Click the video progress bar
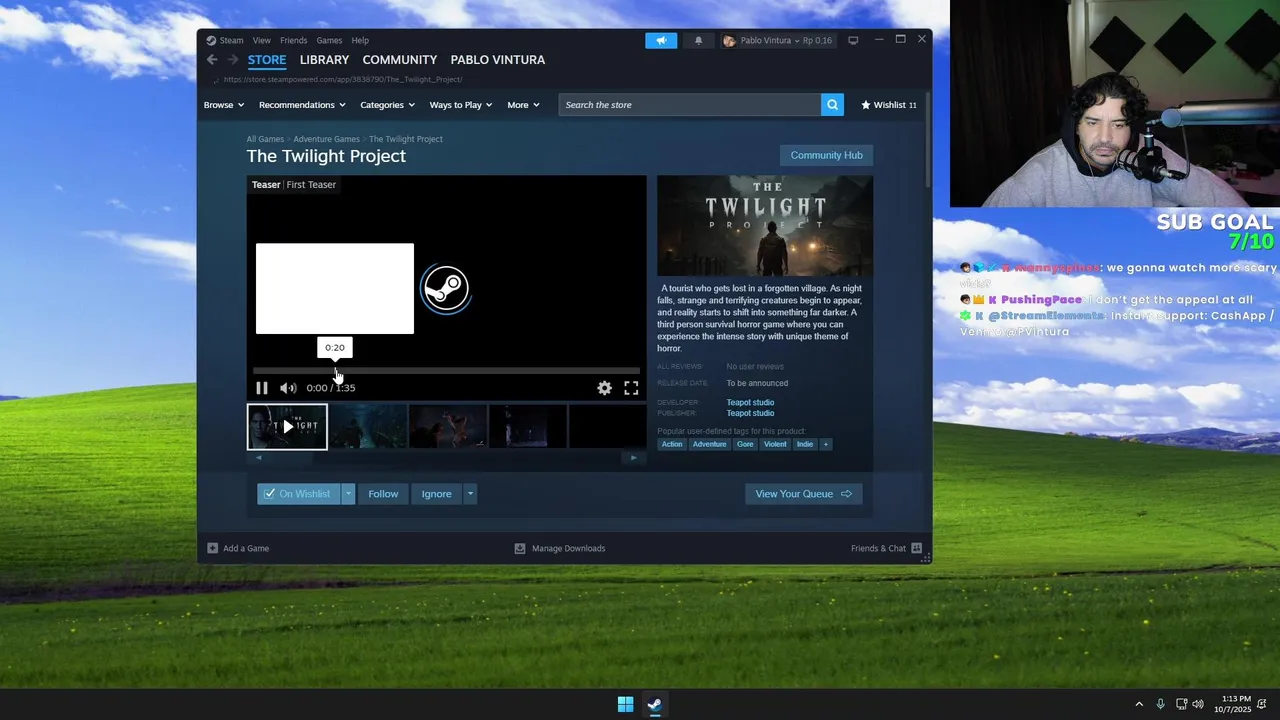1280x720 pixels. 446,370
